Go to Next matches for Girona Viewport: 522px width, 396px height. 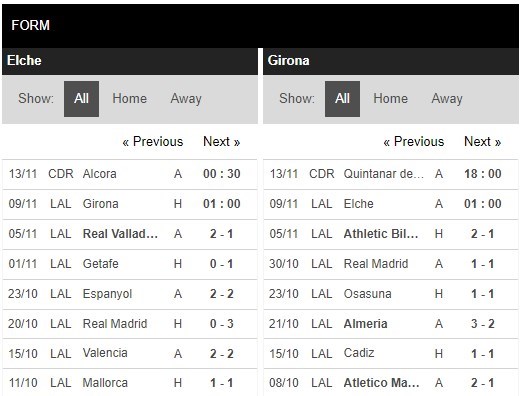pos(483,142)
